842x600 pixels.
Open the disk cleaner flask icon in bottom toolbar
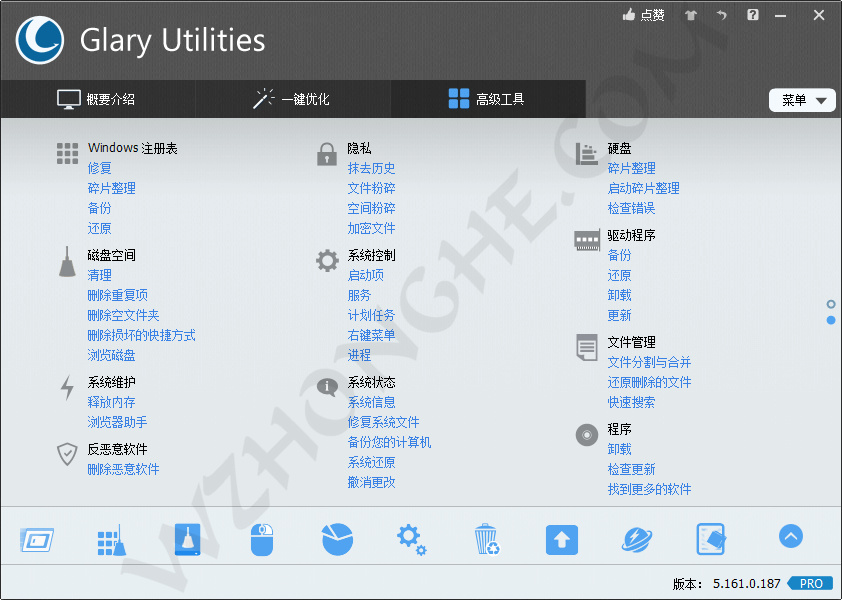186,539
